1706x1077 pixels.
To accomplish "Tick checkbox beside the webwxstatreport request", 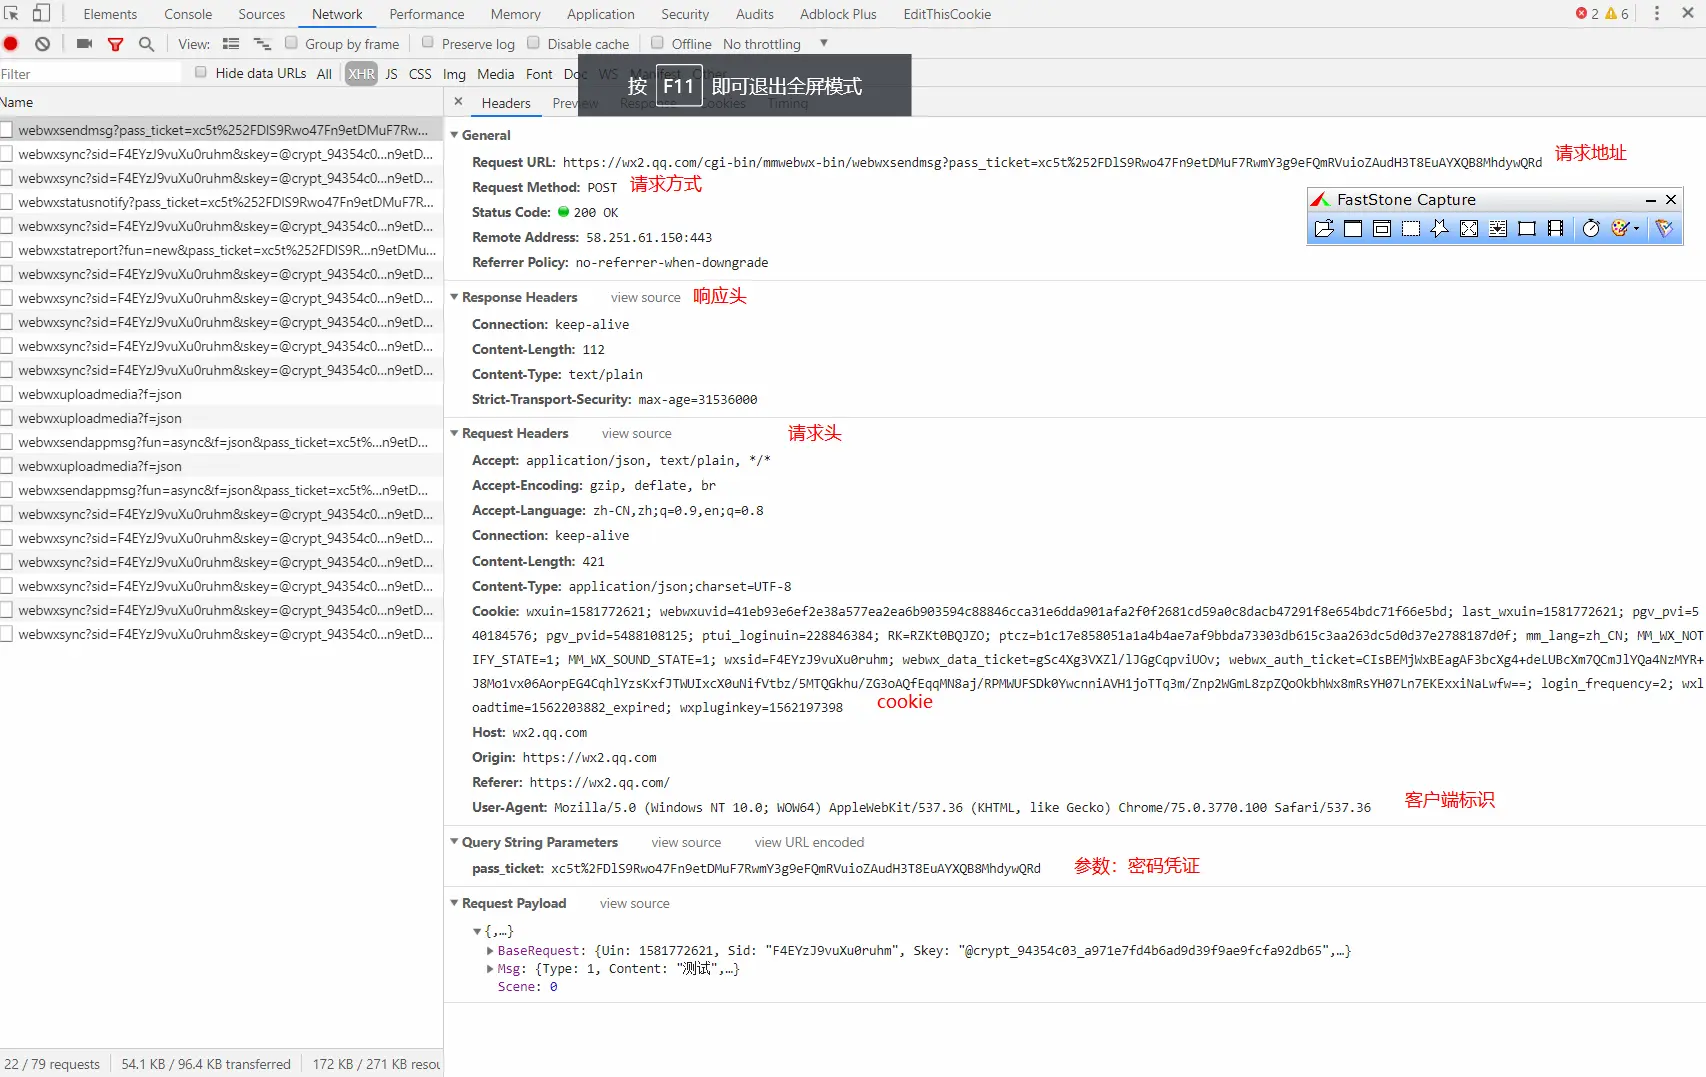I will [7, 250].
